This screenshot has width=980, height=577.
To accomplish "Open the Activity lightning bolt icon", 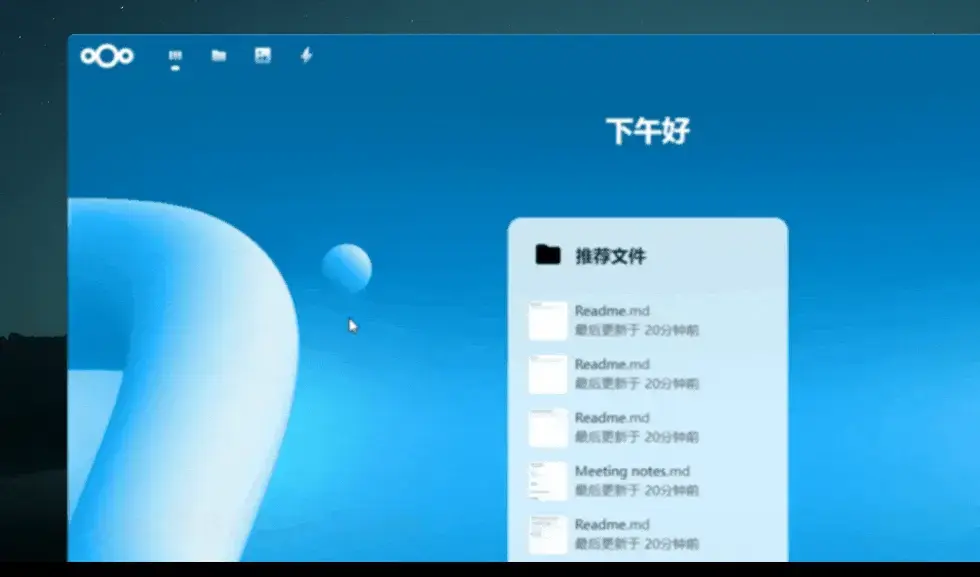I will coord(306,55).
